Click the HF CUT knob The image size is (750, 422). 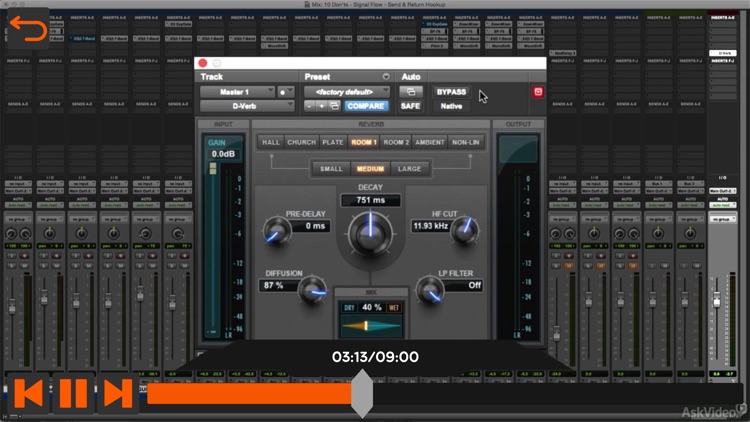point(464,230)
